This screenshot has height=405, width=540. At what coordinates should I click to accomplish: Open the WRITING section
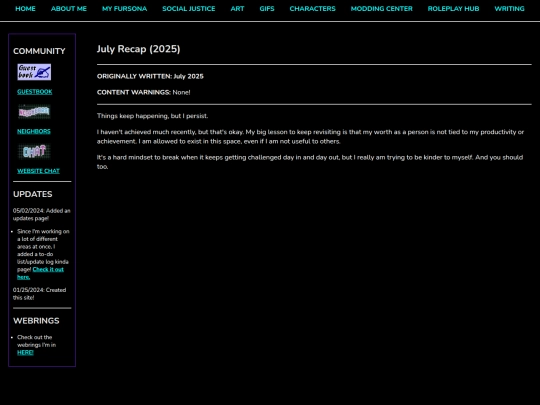[509, 9]
